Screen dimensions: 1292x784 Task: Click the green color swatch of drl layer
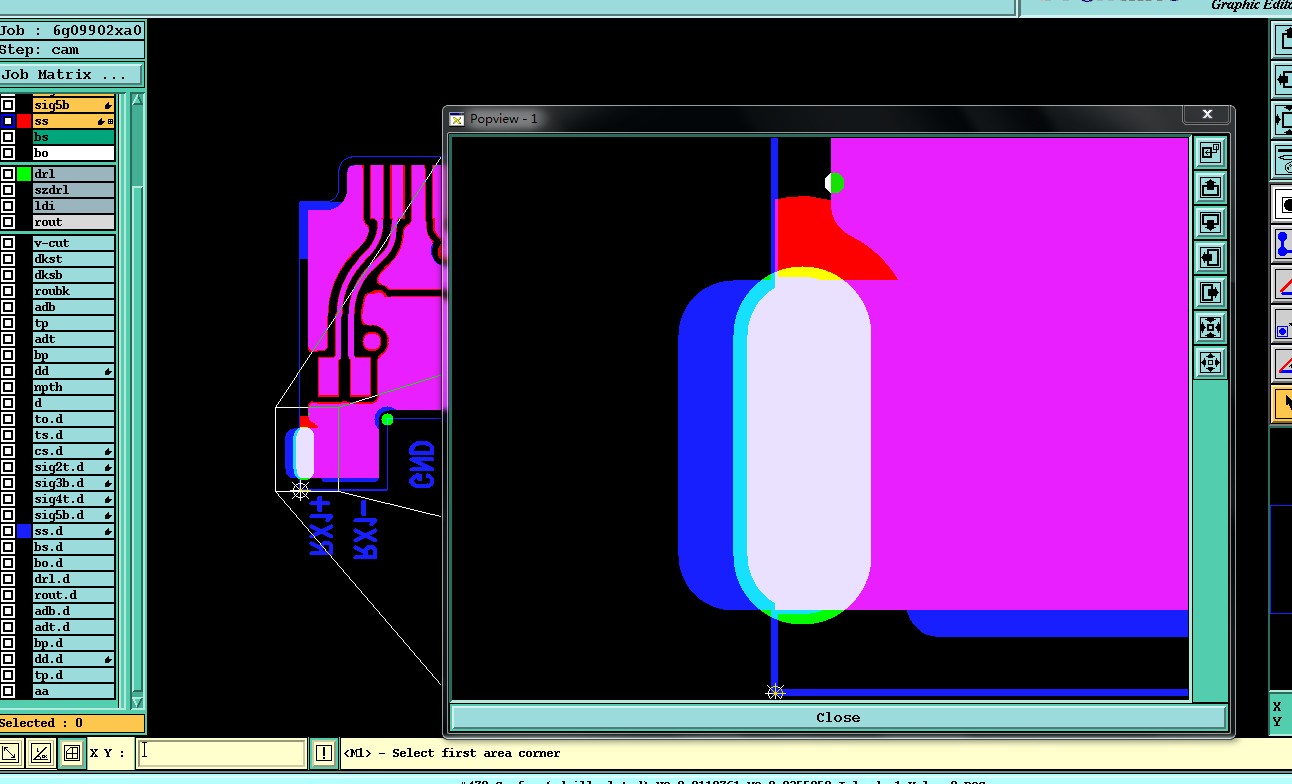pos(24,174)
